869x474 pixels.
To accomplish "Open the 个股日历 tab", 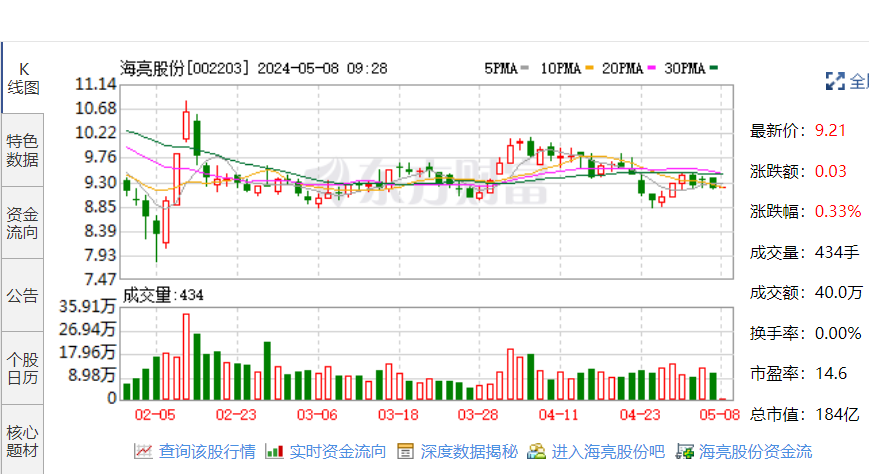I will (x=23, y=368).
